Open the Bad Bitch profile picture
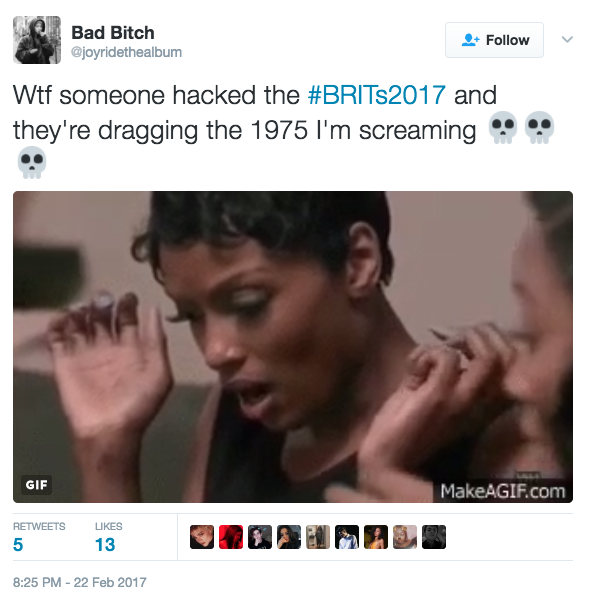Viewport: 590px width, 596px height. click(x=37, y=40)
